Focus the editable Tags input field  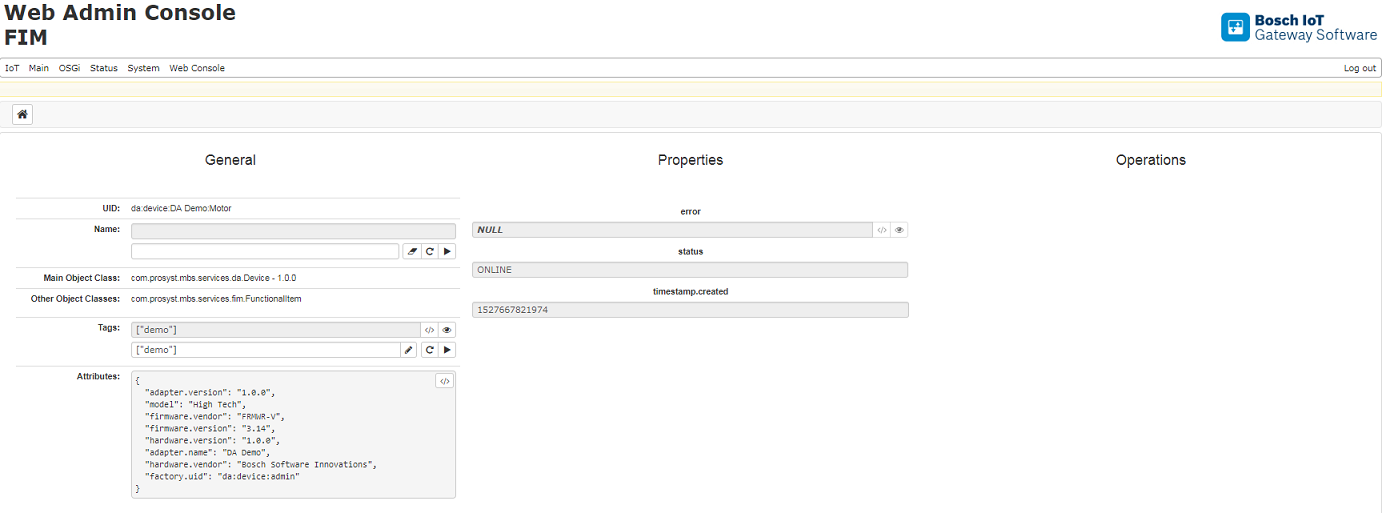(266, 350)
